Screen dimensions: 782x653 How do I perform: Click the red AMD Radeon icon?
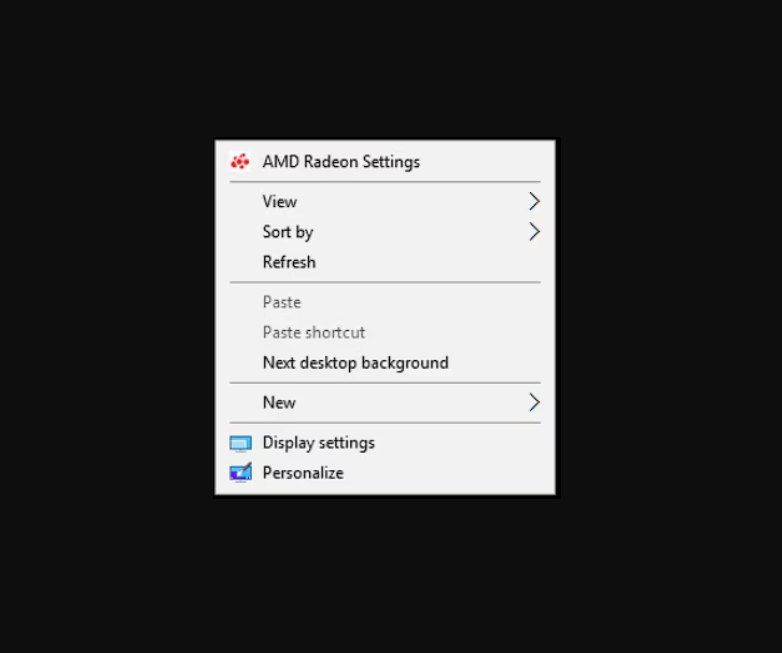tap(240, 162)
